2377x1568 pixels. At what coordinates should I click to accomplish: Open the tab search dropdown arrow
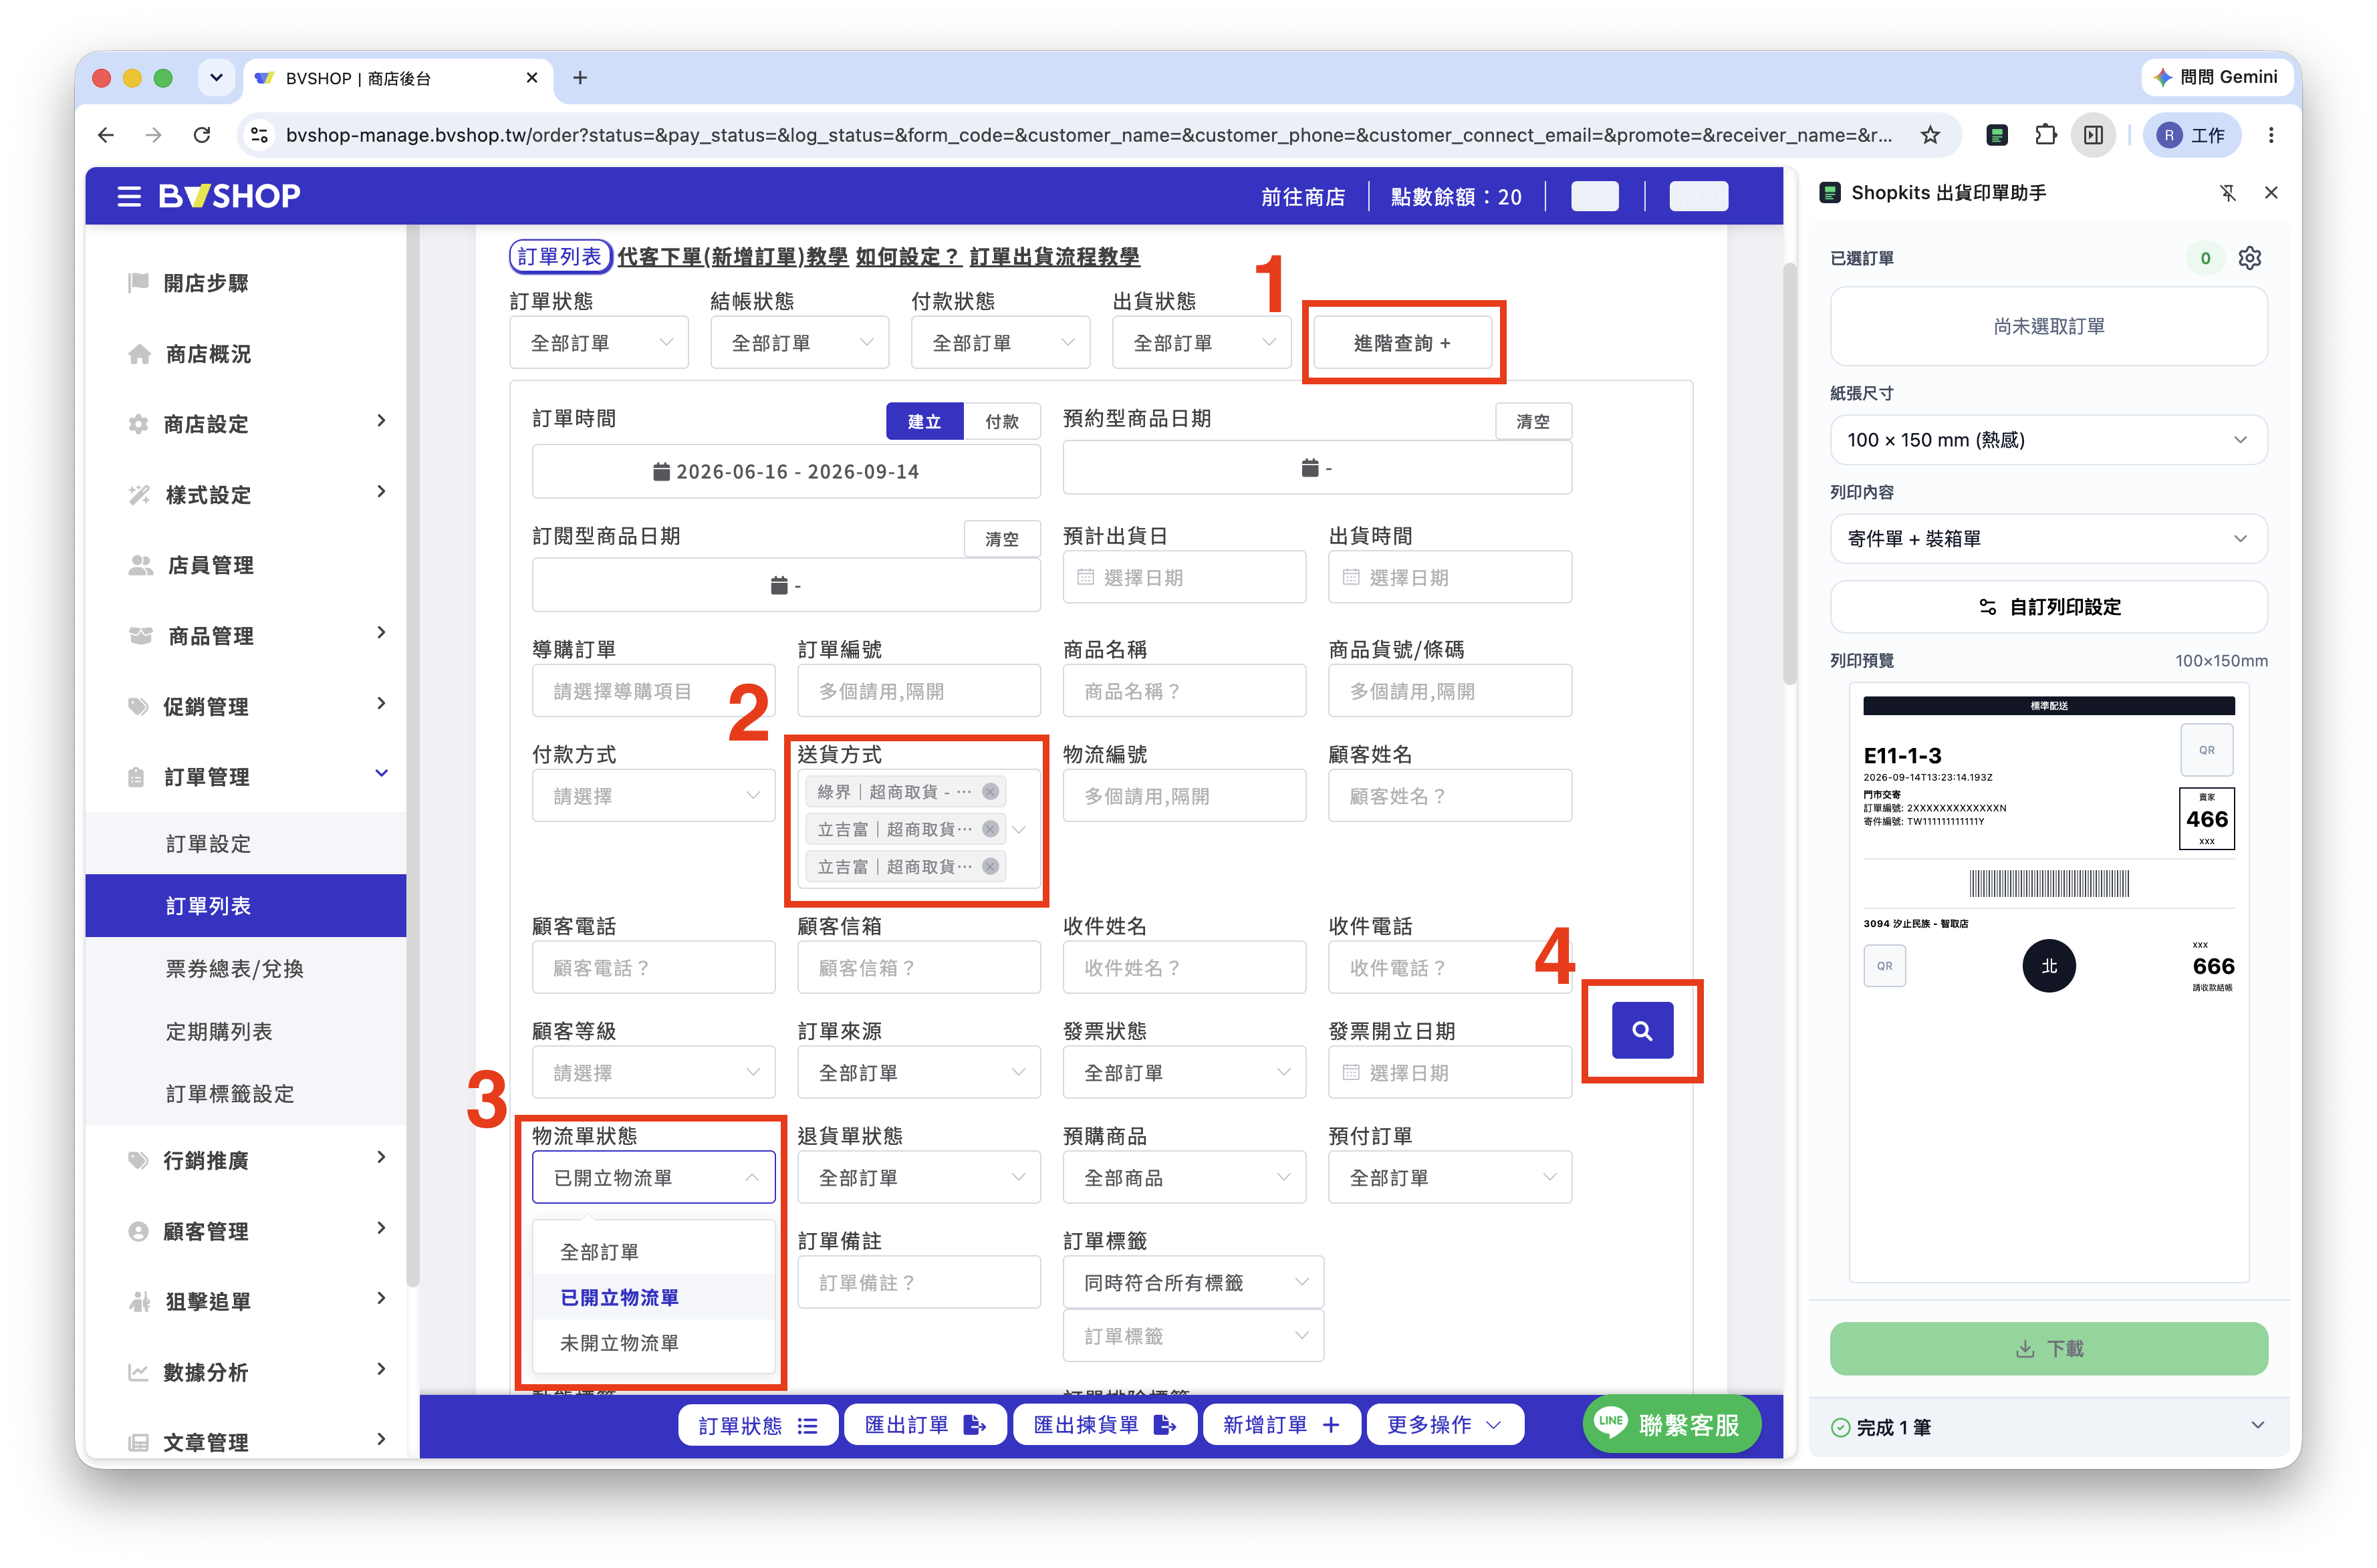click(x=216, y=78)
